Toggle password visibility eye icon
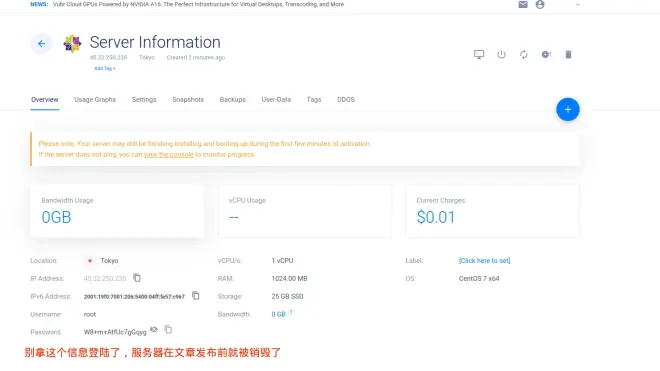Viewport: 660px width, 371px height. click(154, 330)
